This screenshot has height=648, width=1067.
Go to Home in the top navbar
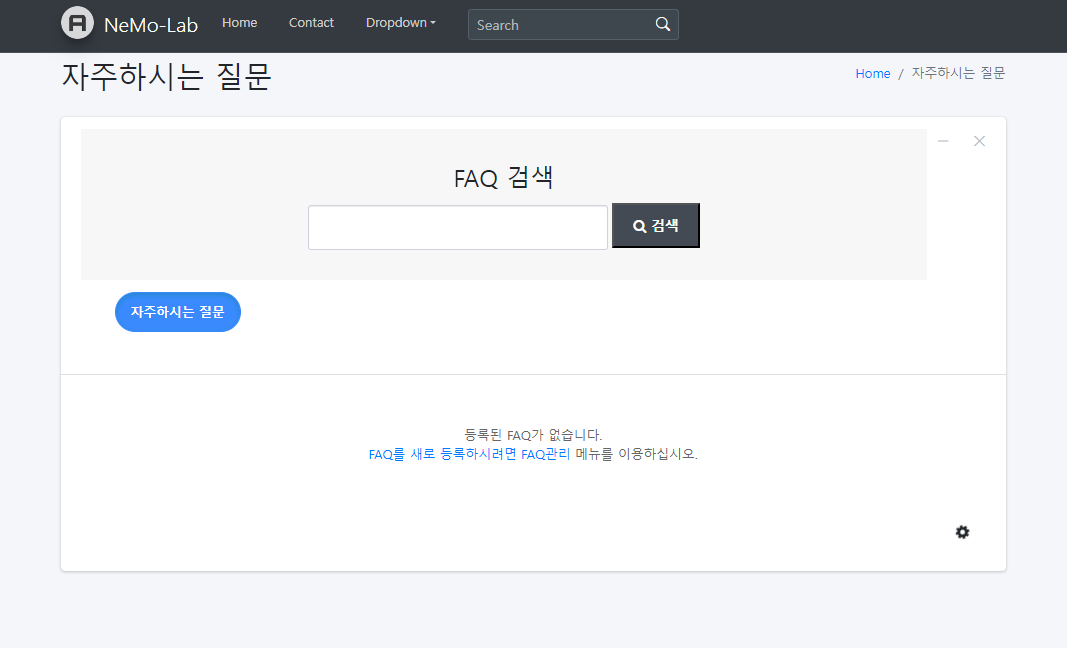coord(239,23)
